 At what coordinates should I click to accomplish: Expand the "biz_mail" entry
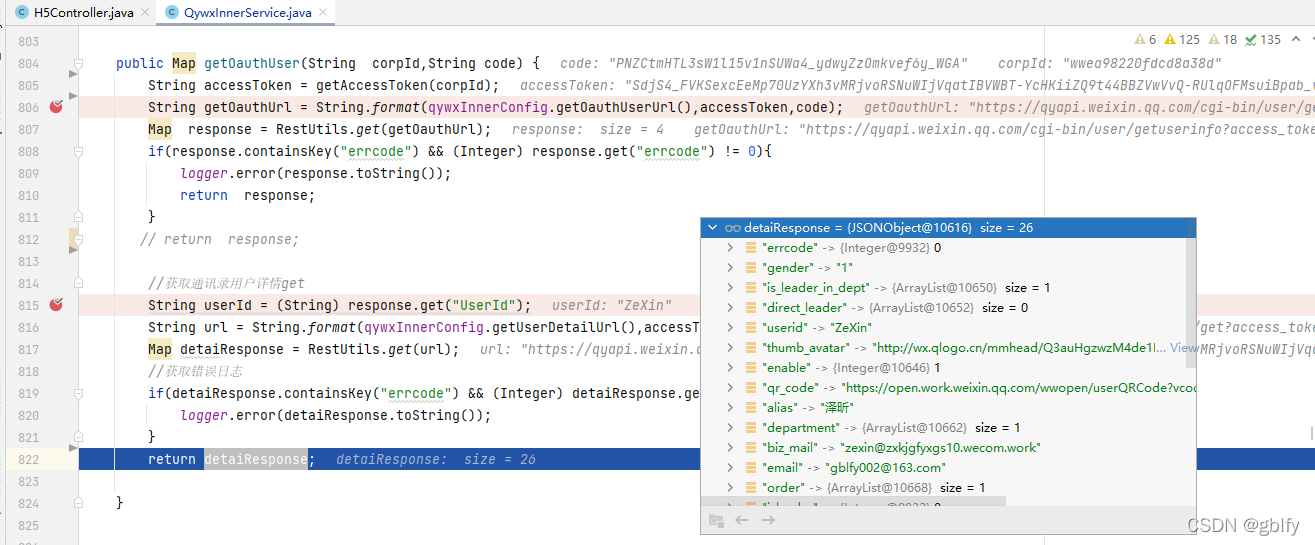click(x=731, y=448)
